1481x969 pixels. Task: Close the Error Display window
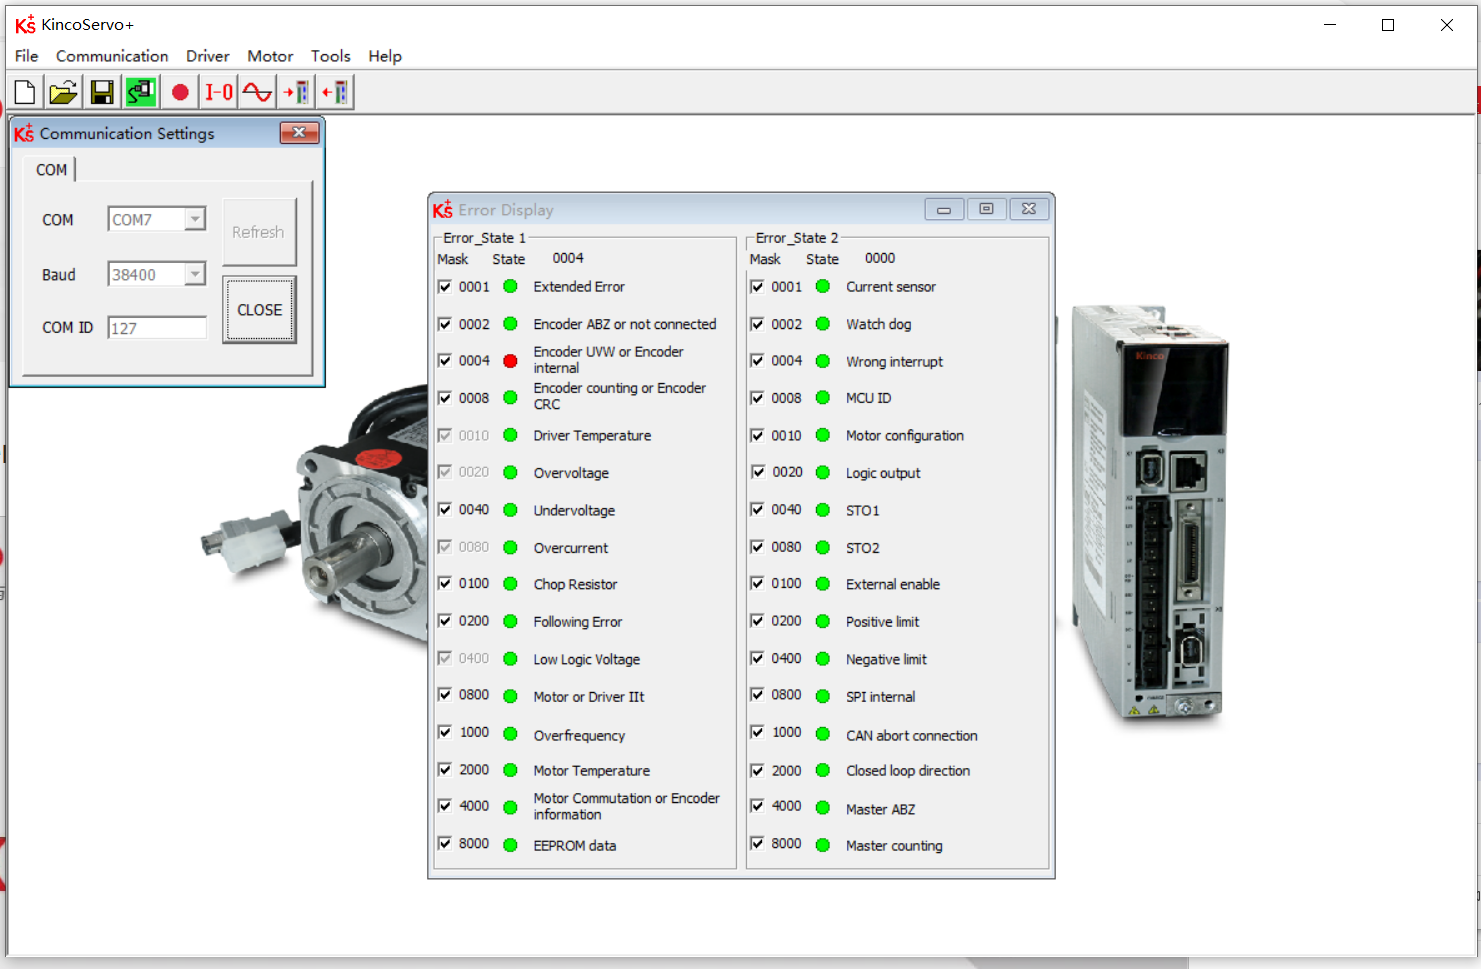(1029, 209)
